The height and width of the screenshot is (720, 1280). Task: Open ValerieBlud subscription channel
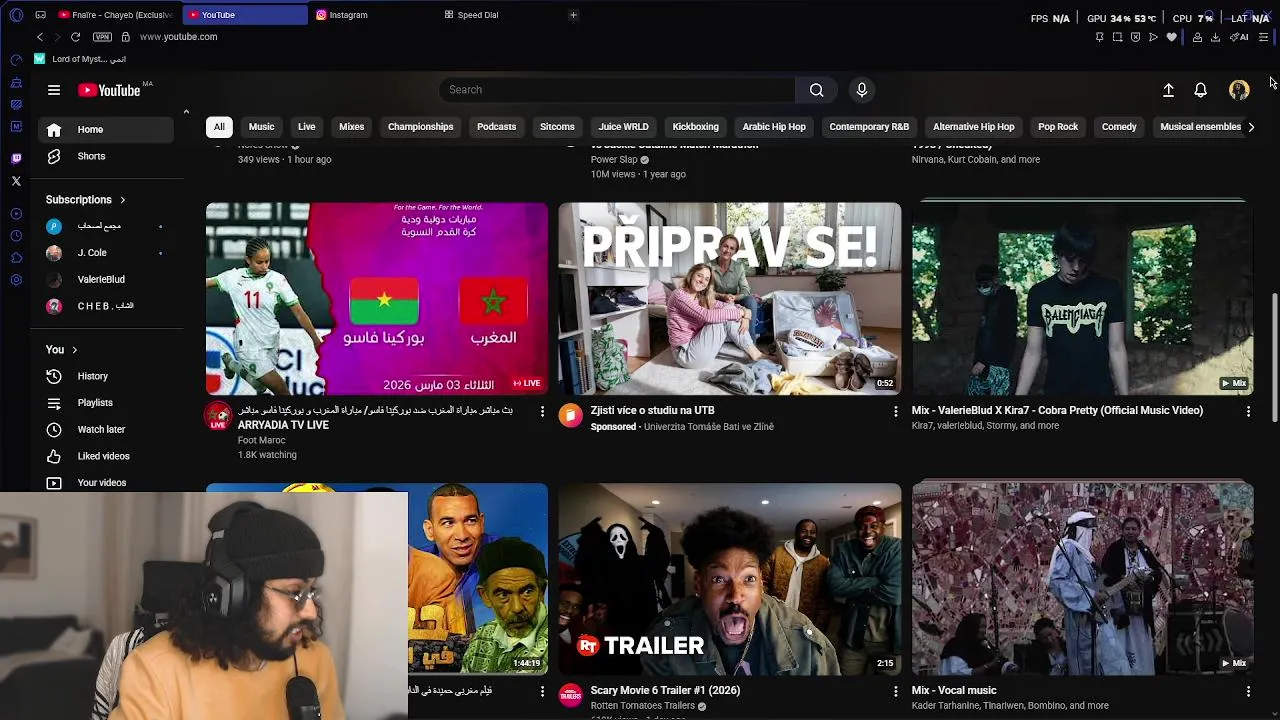click(106, 280)
